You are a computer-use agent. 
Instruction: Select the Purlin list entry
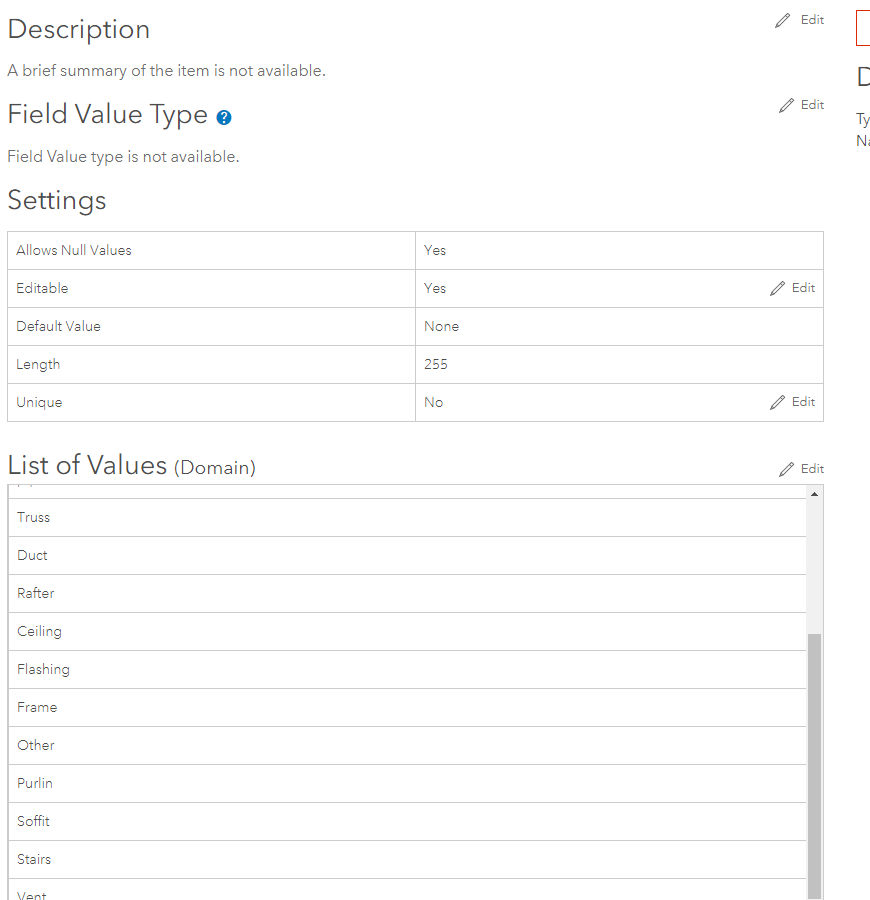[x=35, y=783]
